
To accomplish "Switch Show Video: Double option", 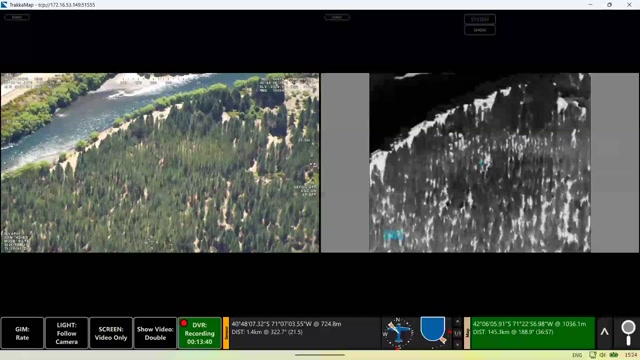I will tap(155, 333).
